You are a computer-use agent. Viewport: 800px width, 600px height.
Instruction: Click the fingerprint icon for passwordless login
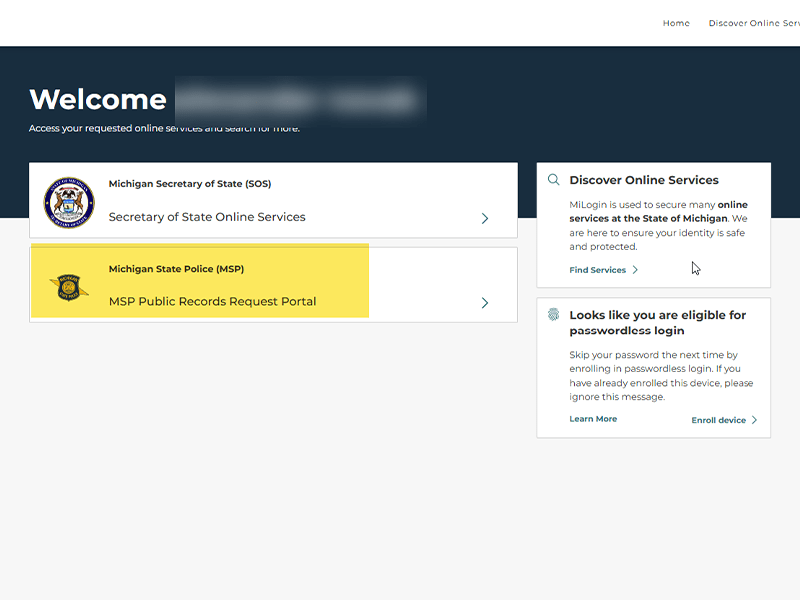(x=554, y=314)
